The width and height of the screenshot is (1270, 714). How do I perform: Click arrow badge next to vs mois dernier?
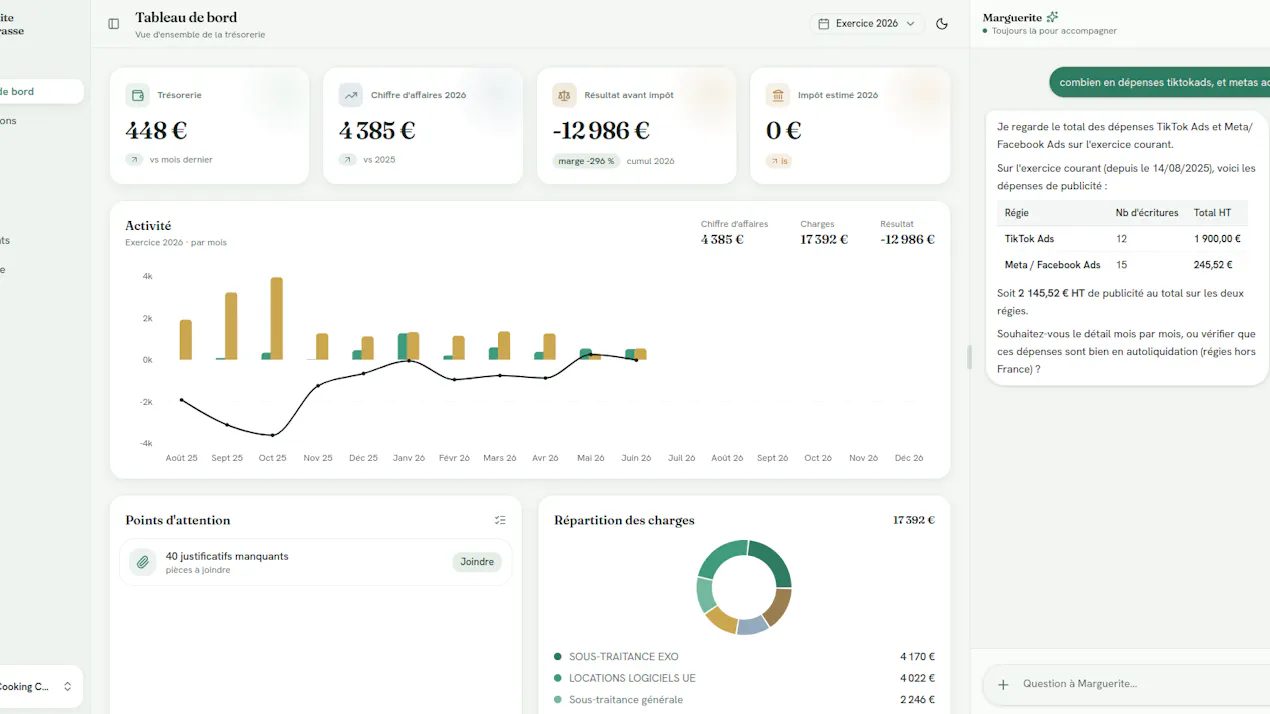click(x=134, y=160)
